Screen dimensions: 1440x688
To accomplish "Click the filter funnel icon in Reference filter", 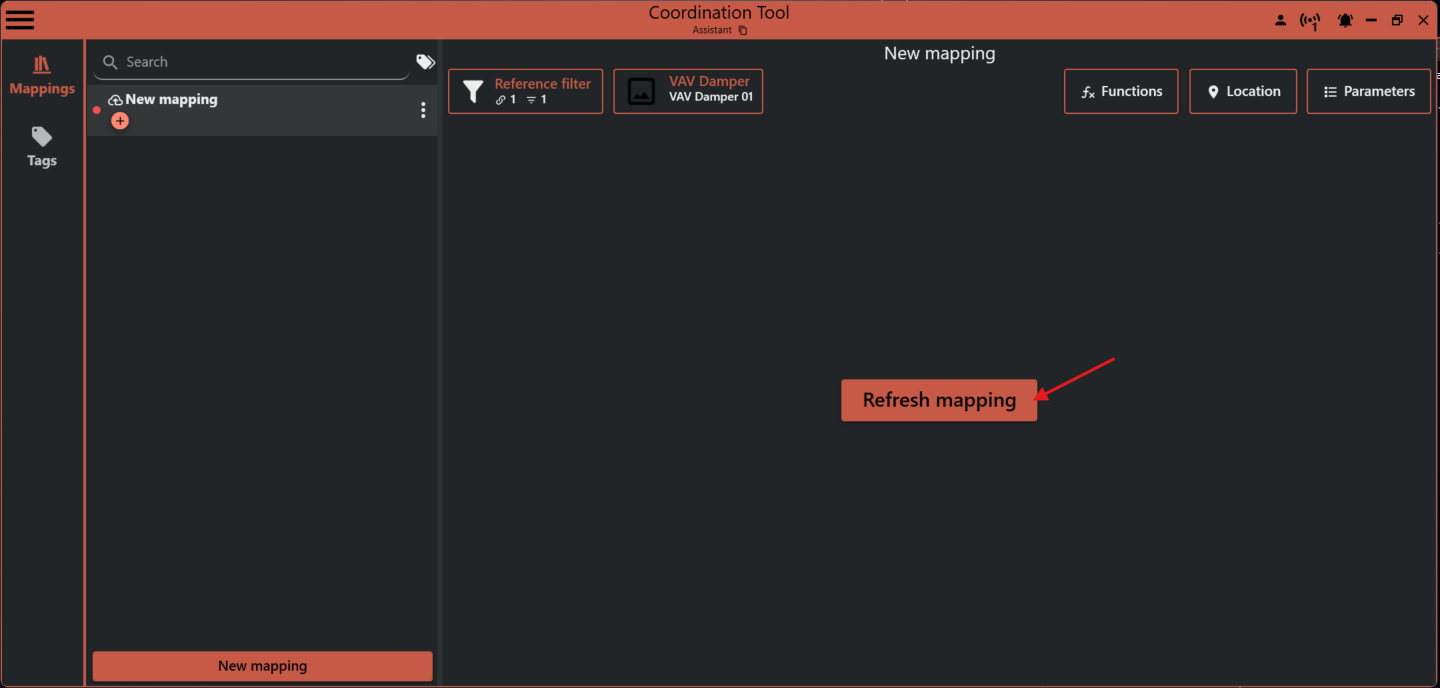I will pos(473,91).
